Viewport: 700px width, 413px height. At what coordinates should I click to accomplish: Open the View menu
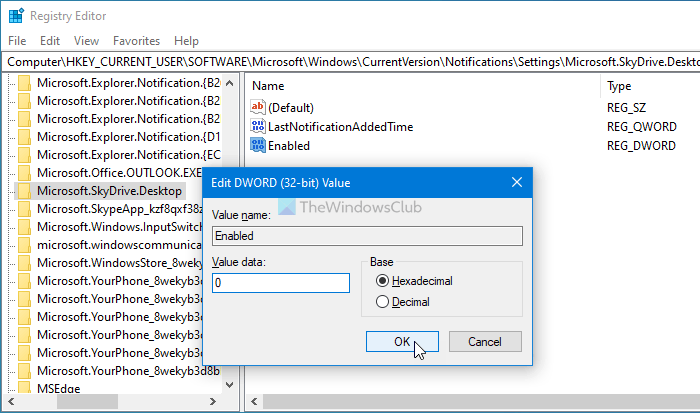pyautogui.click(x=86, y=41)
